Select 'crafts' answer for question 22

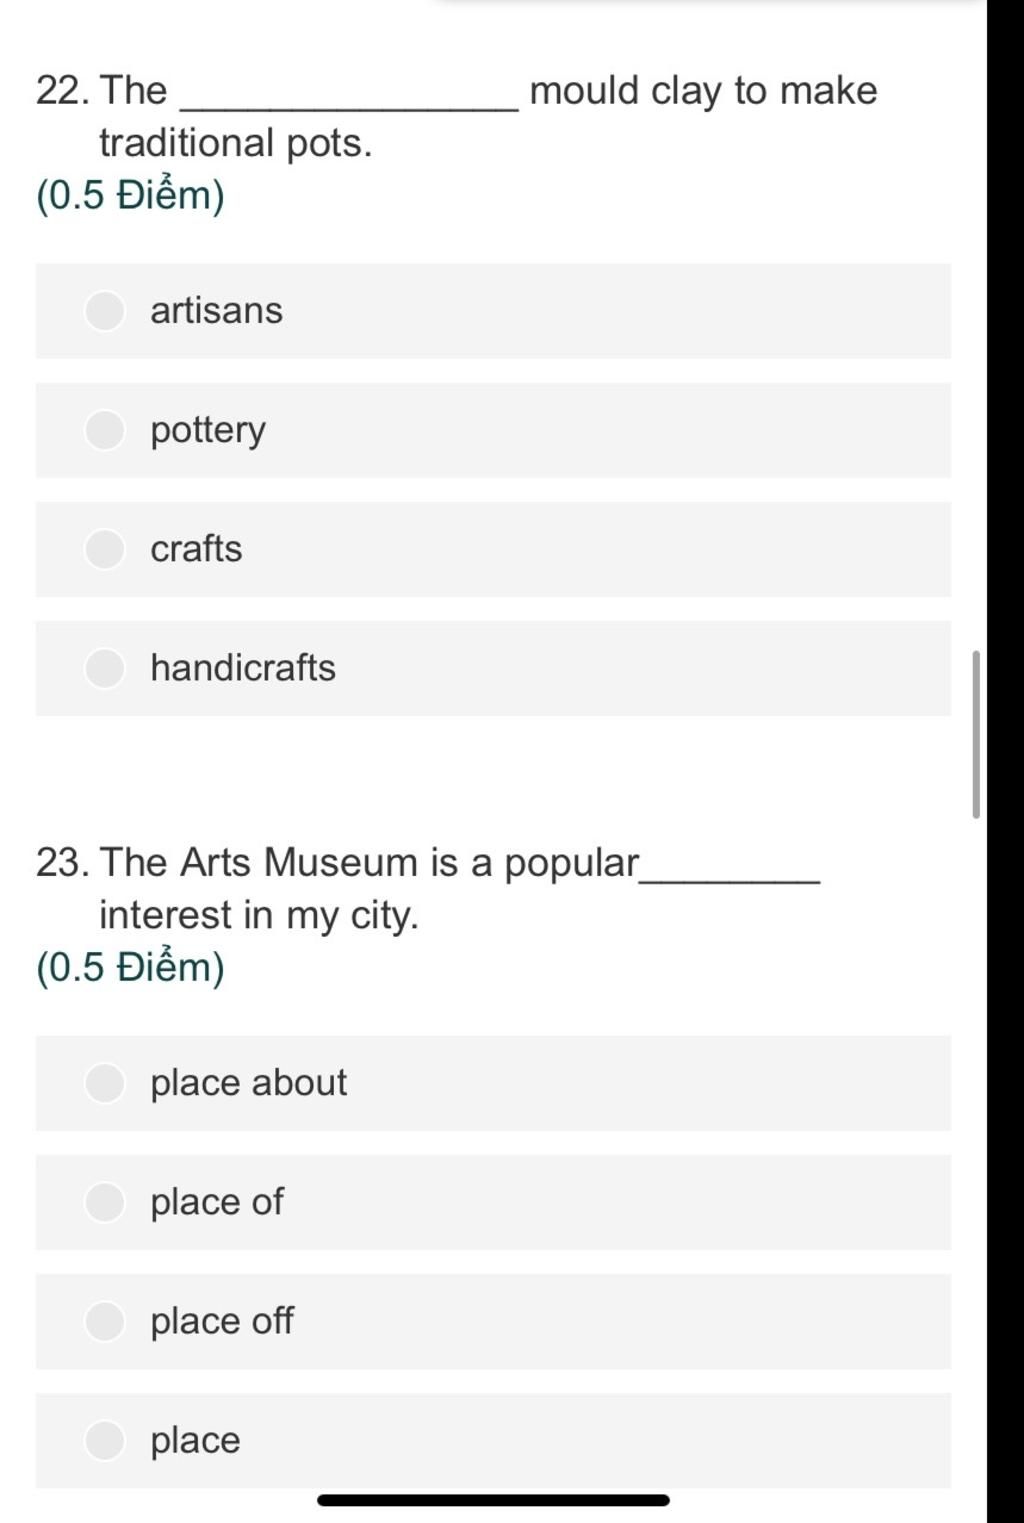[x=105, y=549]
